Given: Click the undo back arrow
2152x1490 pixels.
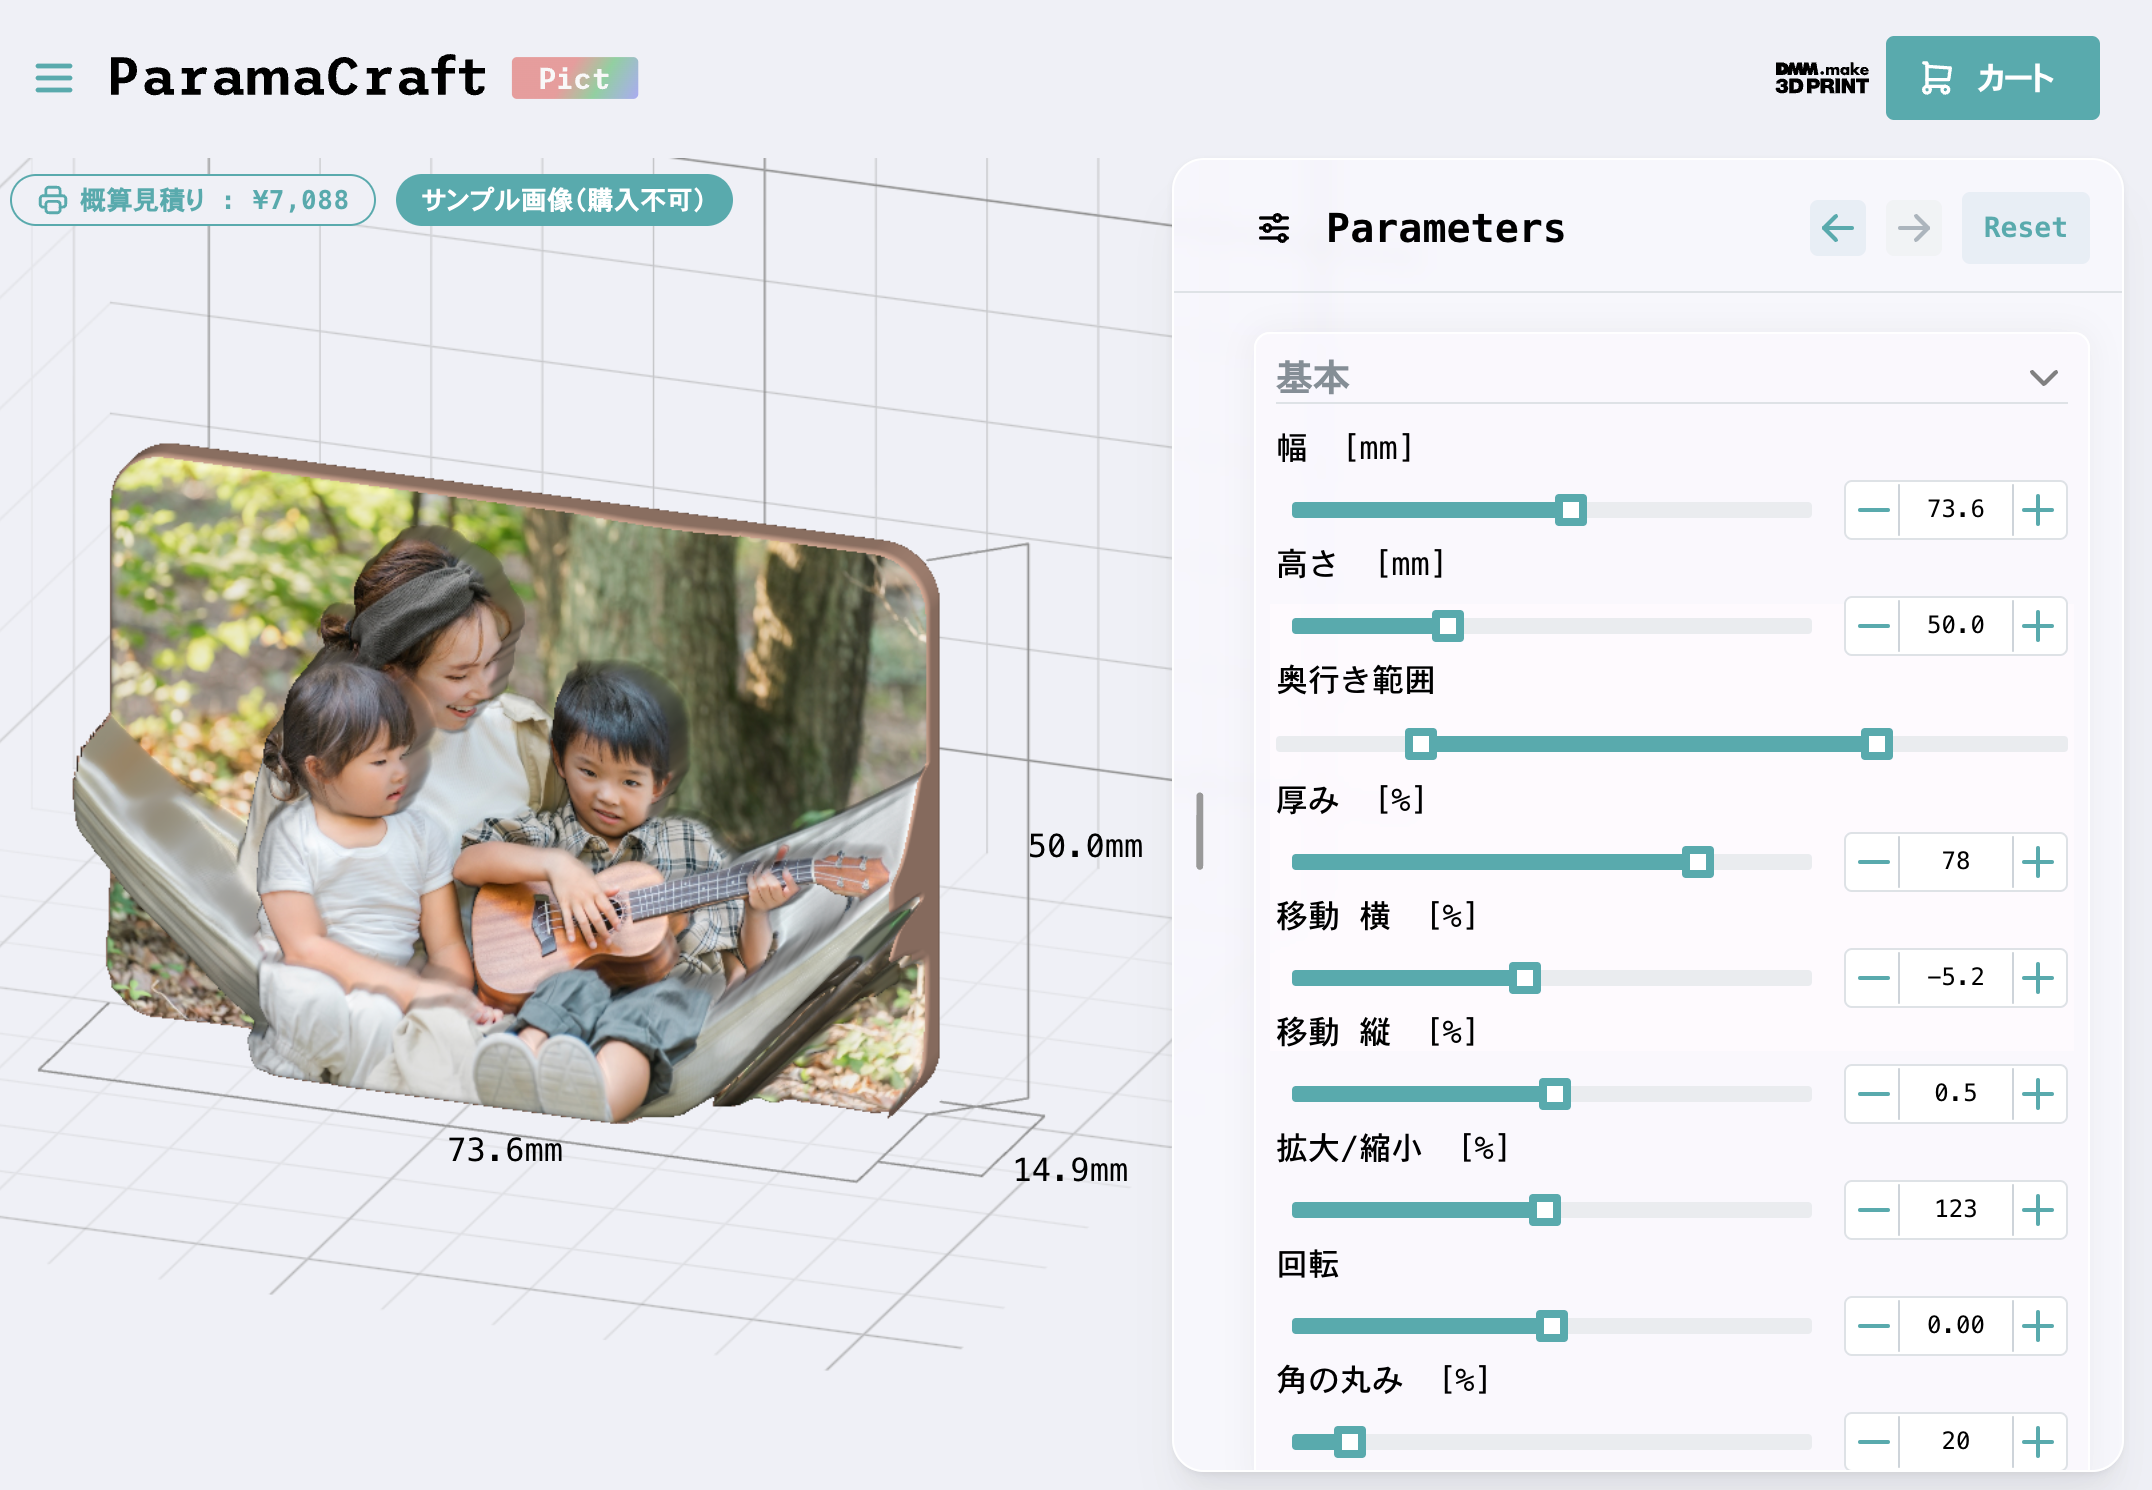Looking at the screenshot, I should [x=1837, y=228].
